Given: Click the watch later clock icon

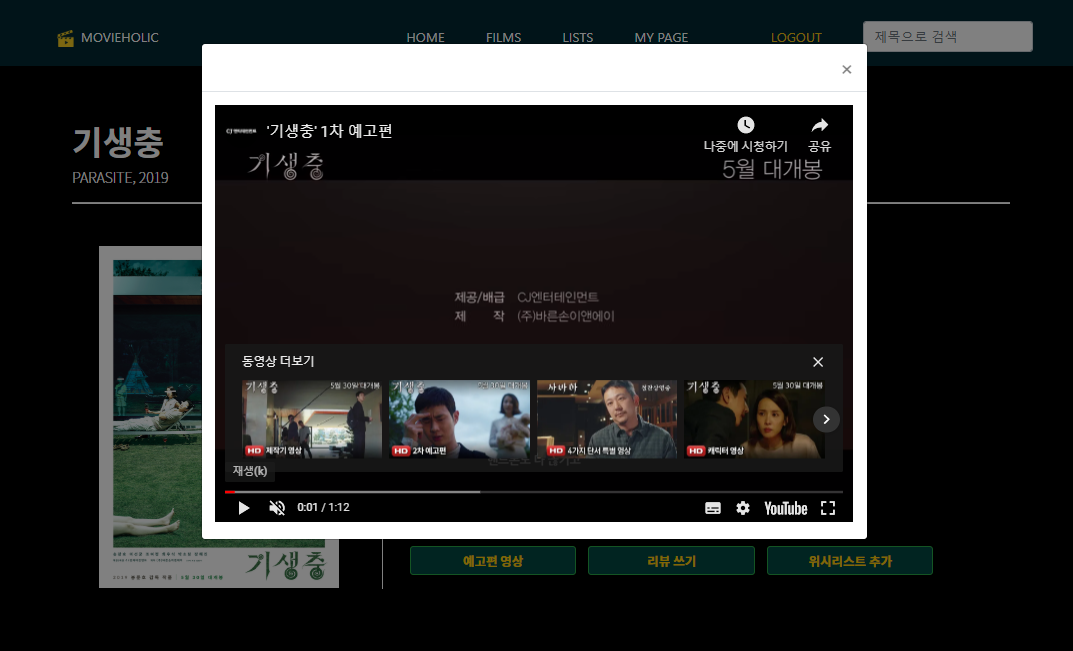Looking at the screenshot, I should 746,125.
